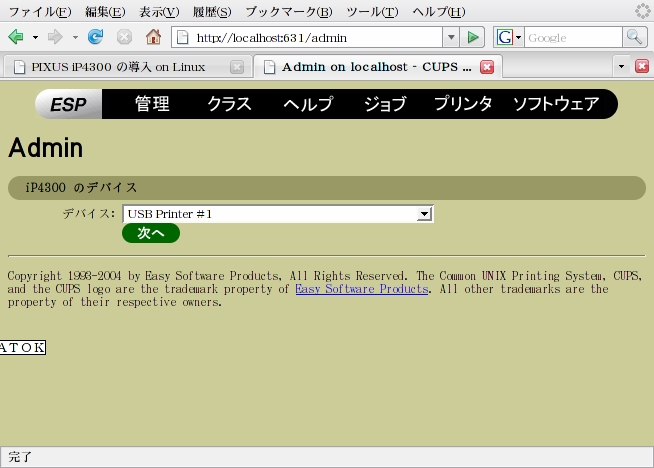Click the page icon in the address bar

(x=182, y=38)
